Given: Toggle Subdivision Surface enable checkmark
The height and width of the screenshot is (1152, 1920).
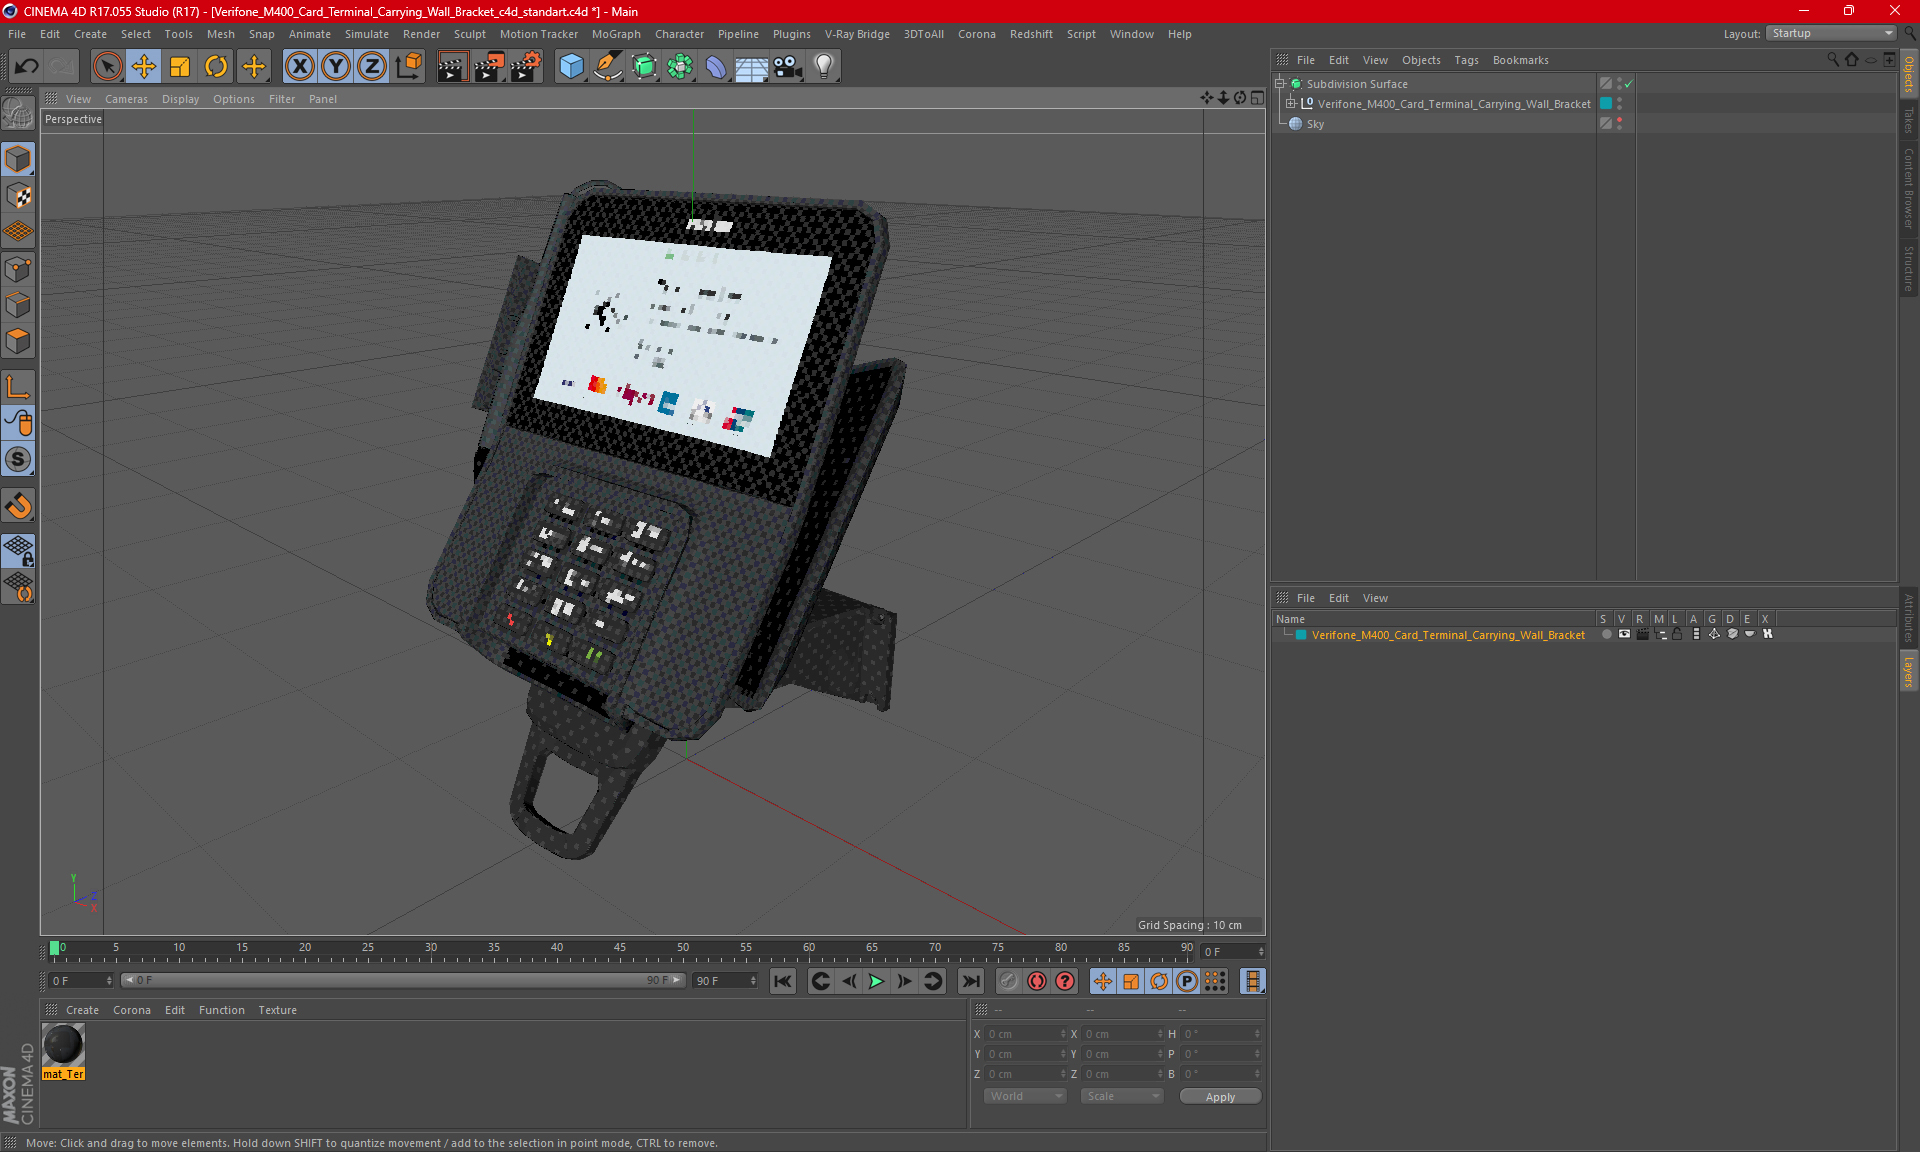Looking at the screenshot, I should click(x=1628, y=84).
